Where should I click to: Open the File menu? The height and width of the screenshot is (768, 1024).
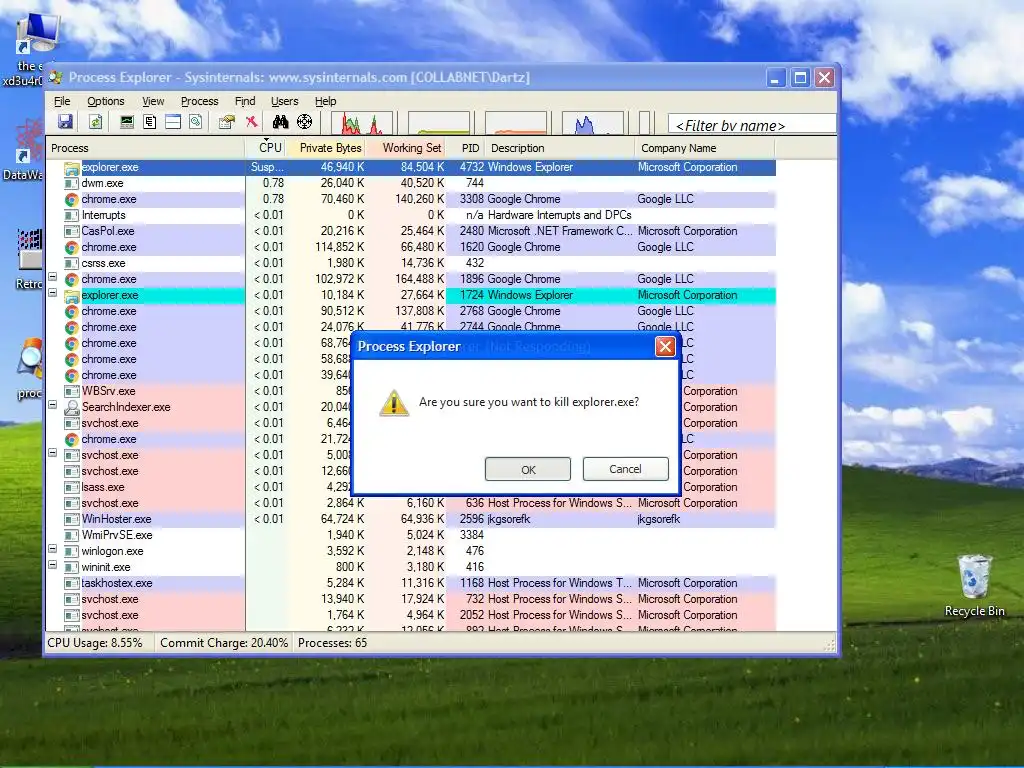pos(62,101)
